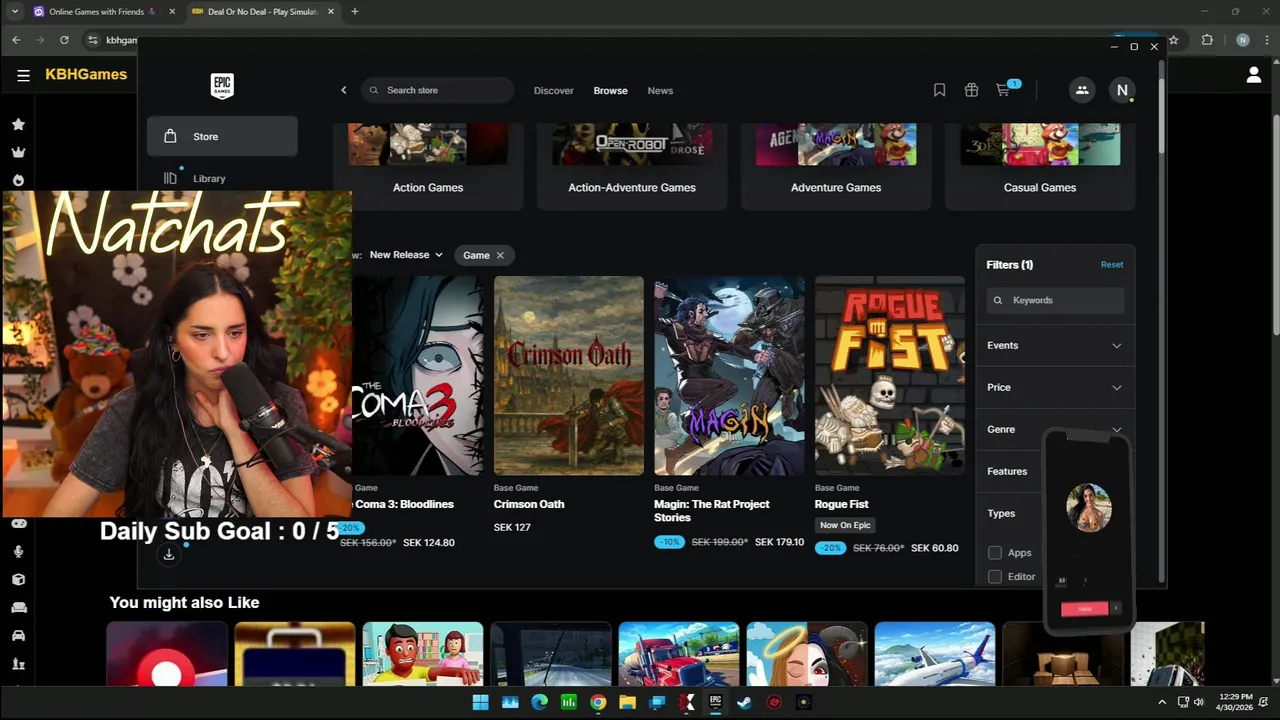This screenshot has width=1280, height=720.
Task: Open the KBHGames user account icon
Action: click(x=1253, y=74)
